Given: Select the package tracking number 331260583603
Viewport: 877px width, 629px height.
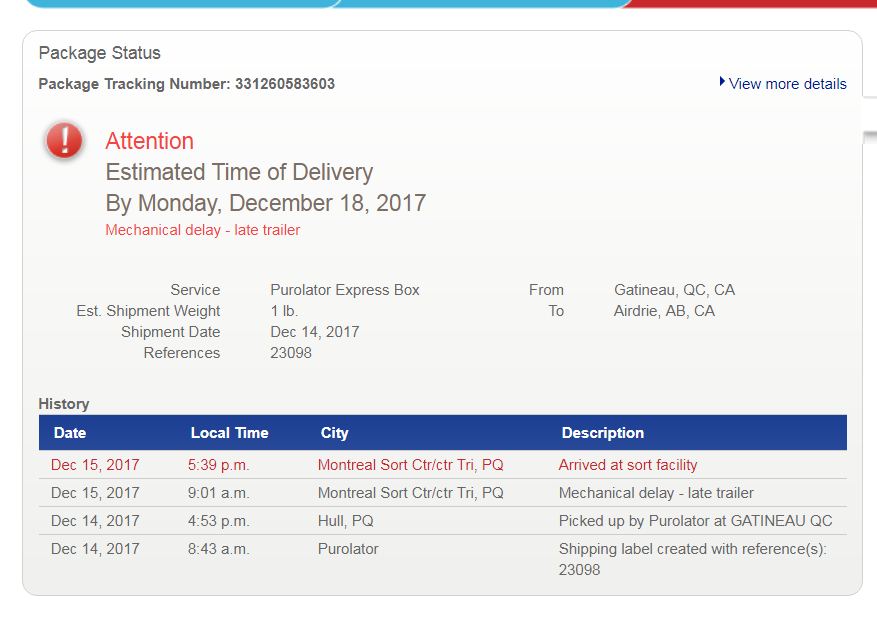Looking at the screenshot, I should point(285,84).
